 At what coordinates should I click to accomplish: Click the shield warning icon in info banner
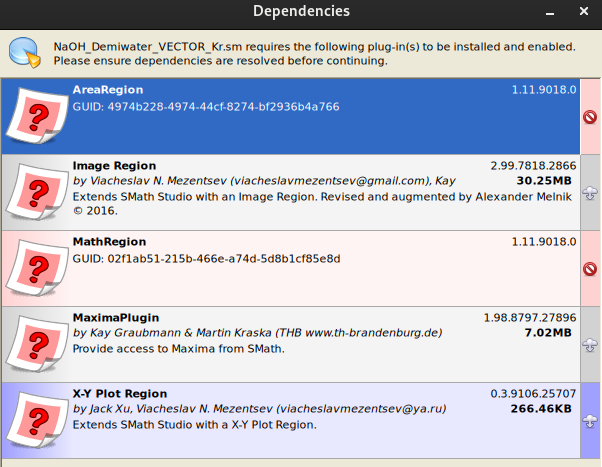[x=24, y=54]
